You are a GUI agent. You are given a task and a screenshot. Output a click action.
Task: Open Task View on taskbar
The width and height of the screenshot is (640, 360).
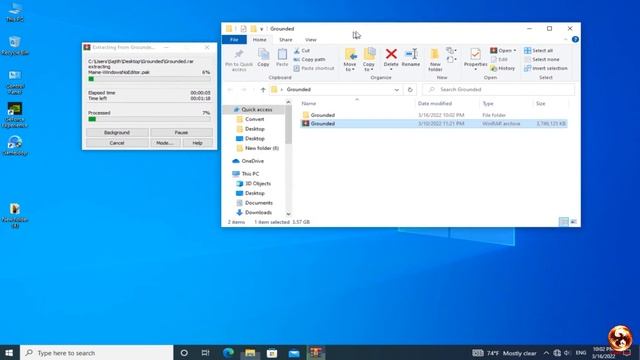(x=206, y=353)
